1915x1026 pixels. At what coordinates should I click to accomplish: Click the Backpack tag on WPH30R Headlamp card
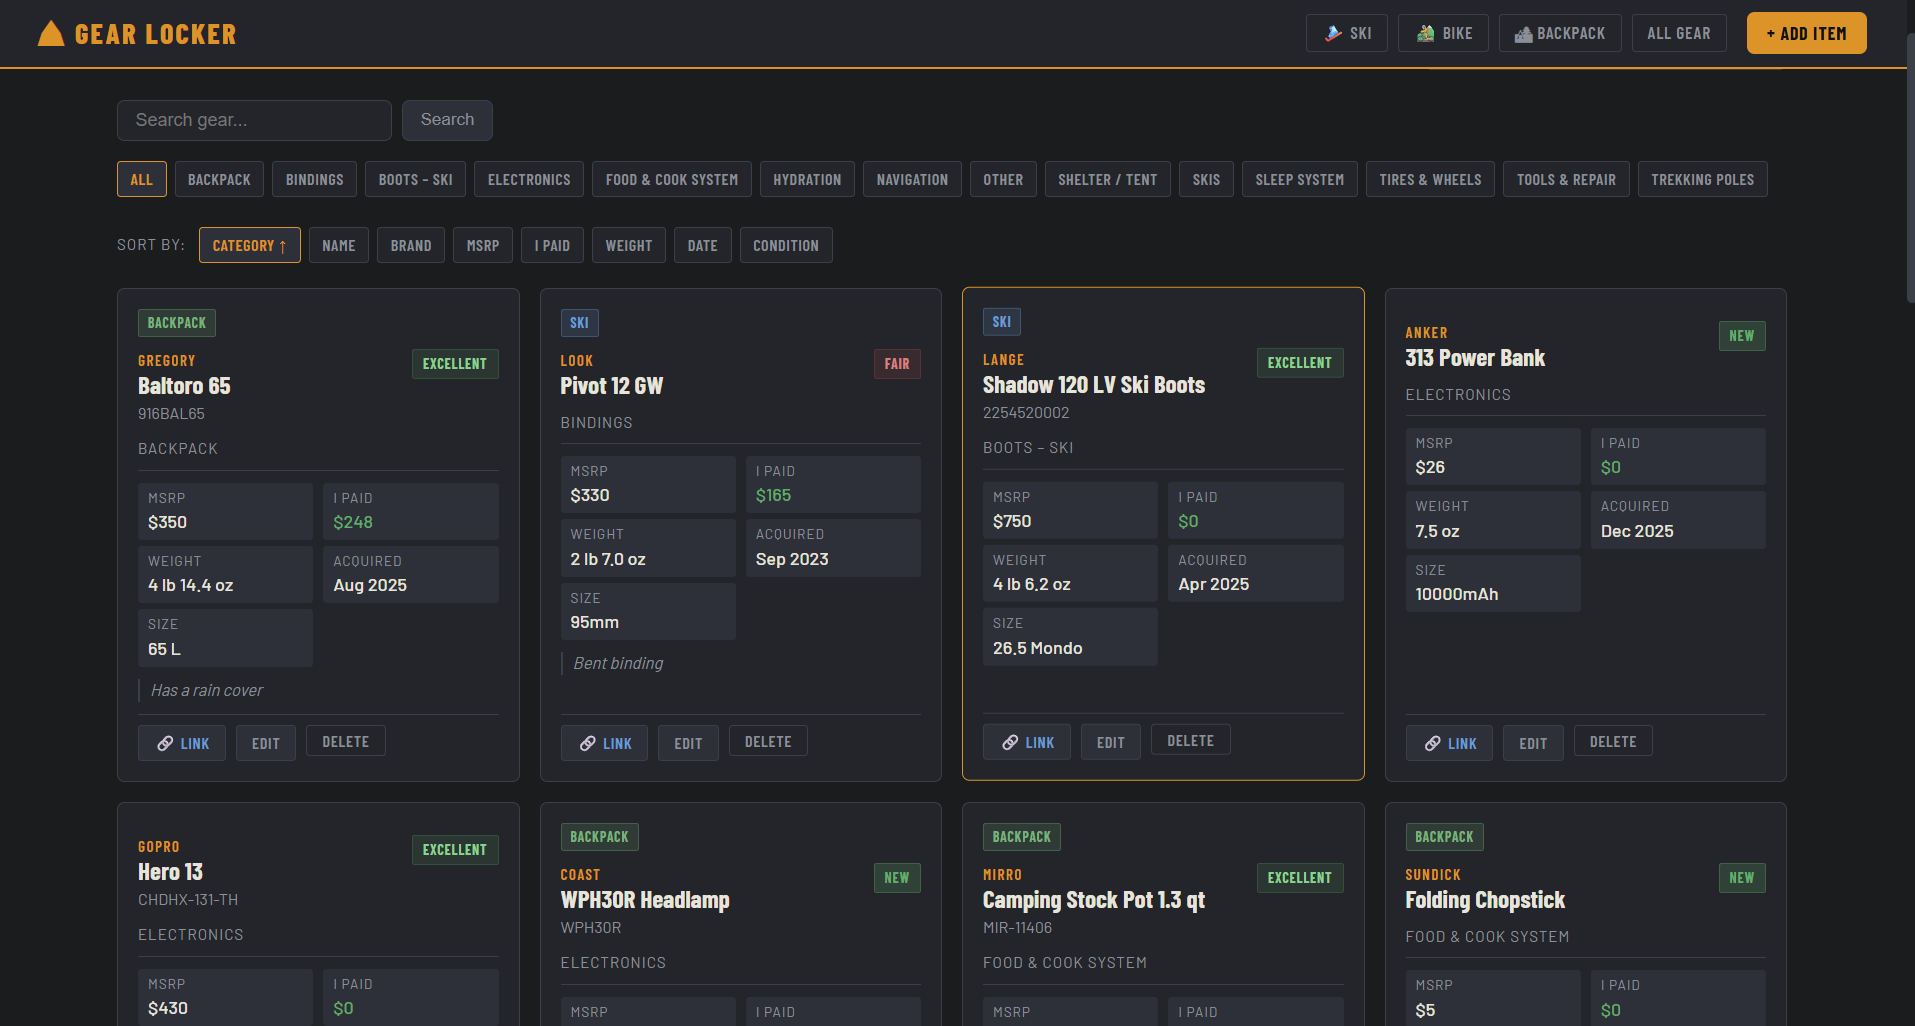pyautogui.click(x=599, y=837)
